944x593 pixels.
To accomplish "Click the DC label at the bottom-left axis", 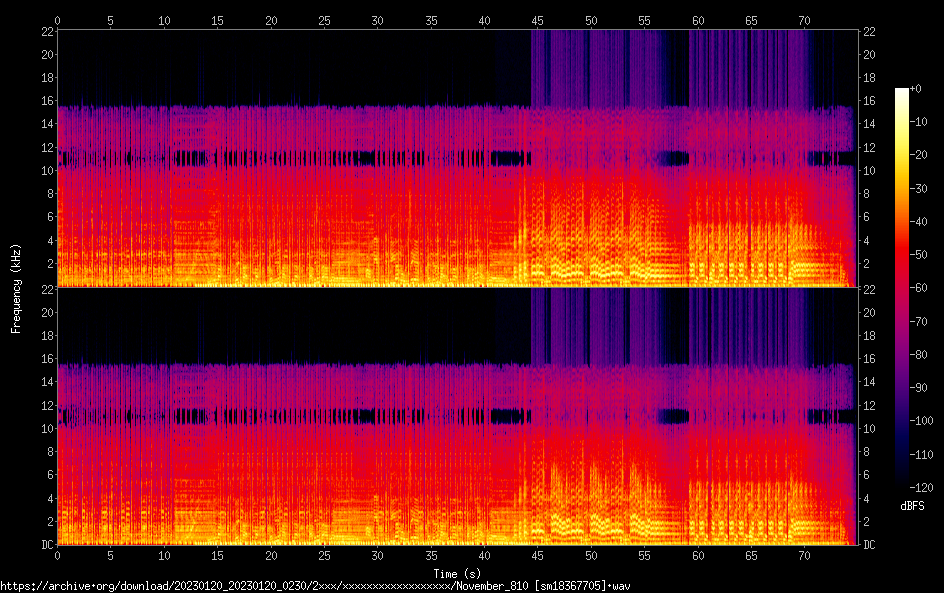I will [x=44, y=545].
